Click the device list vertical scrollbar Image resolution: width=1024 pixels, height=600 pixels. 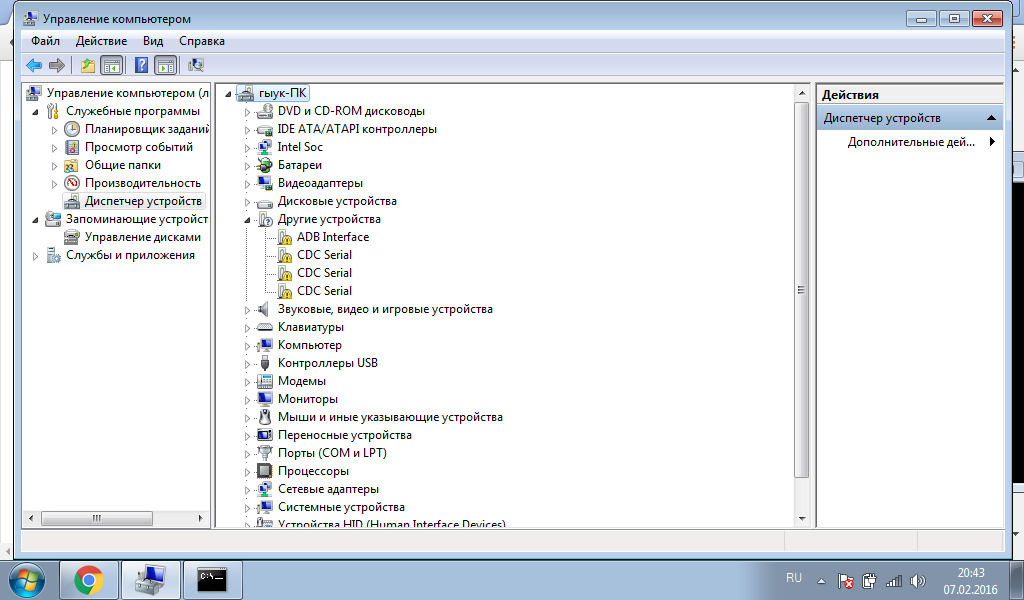(x=801, y=290)
